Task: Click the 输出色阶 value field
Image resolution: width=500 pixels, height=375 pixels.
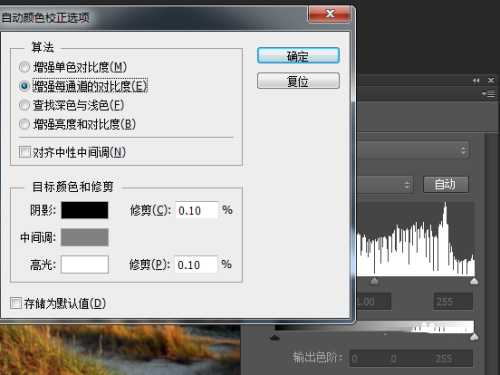Action: click(411, 358)
